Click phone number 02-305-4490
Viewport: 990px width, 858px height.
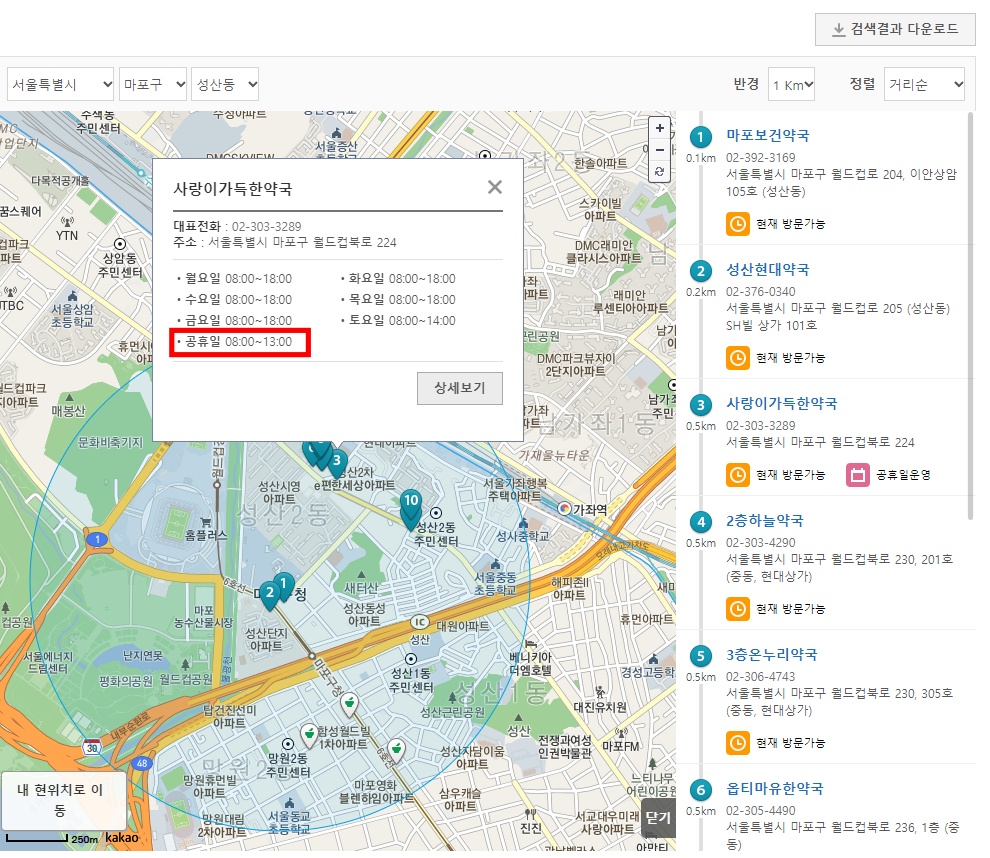tap(760, 811)
